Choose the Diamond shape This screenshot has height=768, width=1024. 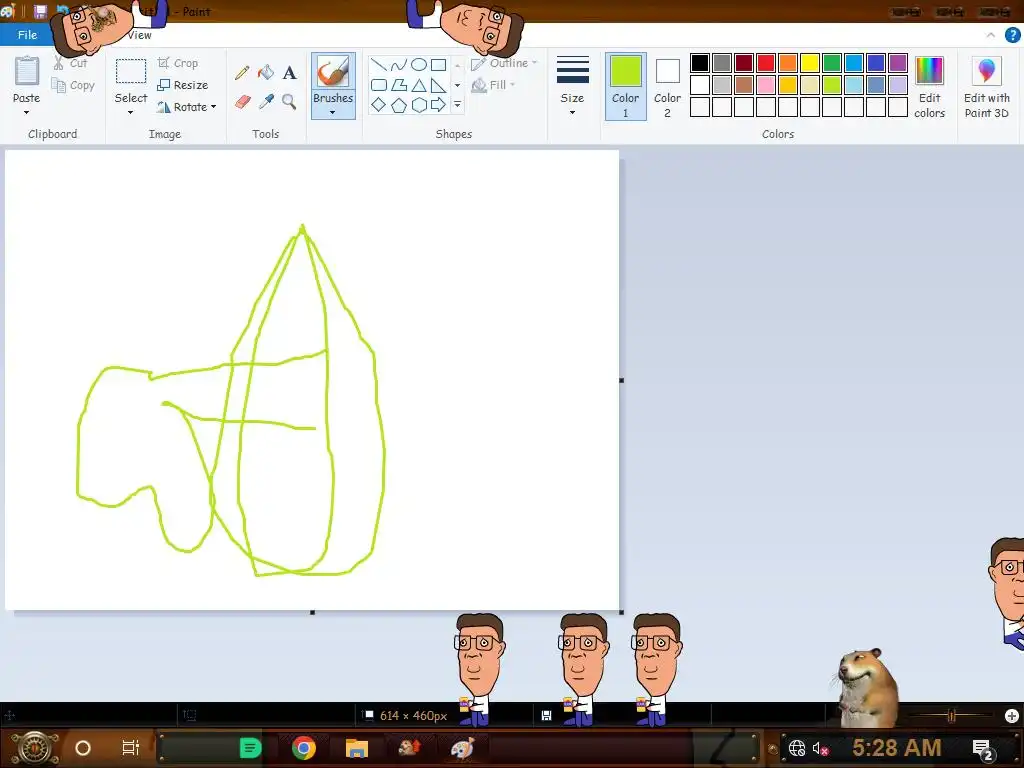[x=378, y=104]
